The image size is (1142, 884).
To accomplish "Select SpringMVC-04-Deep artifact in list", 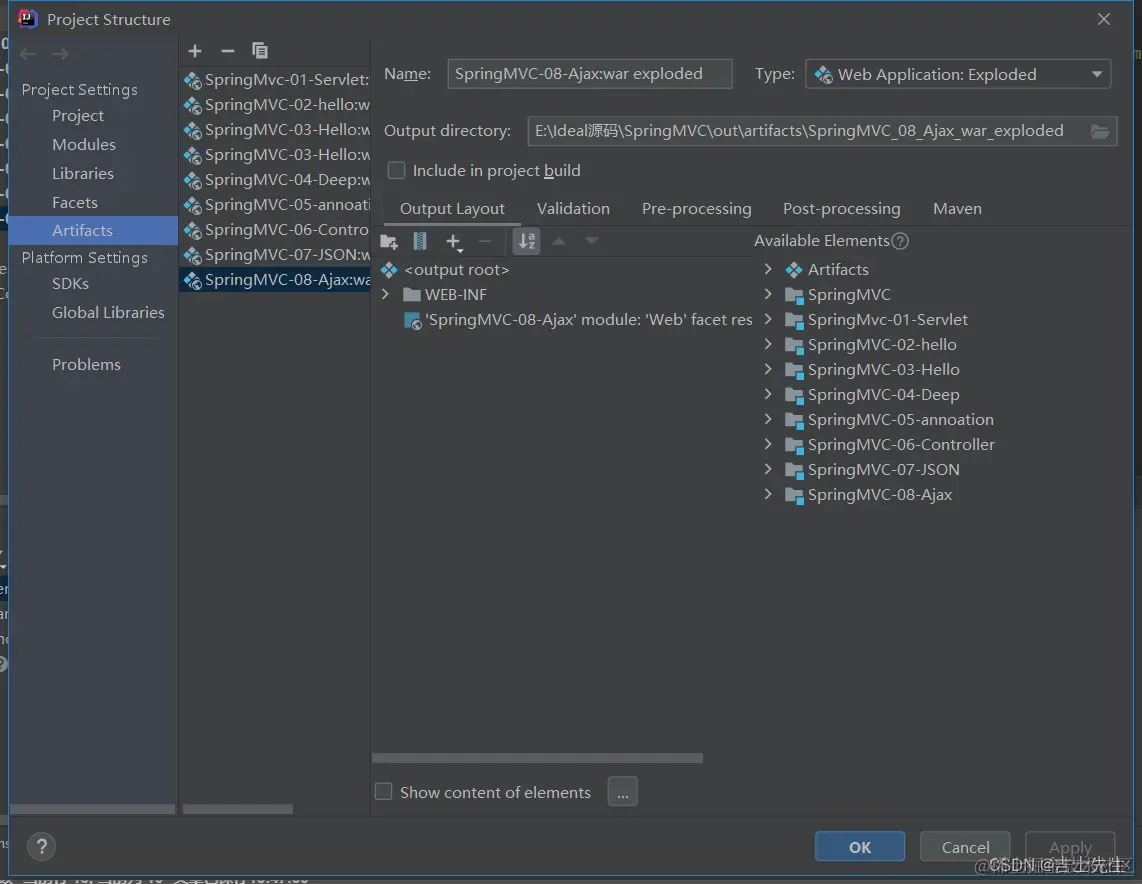I will (275, 180).
